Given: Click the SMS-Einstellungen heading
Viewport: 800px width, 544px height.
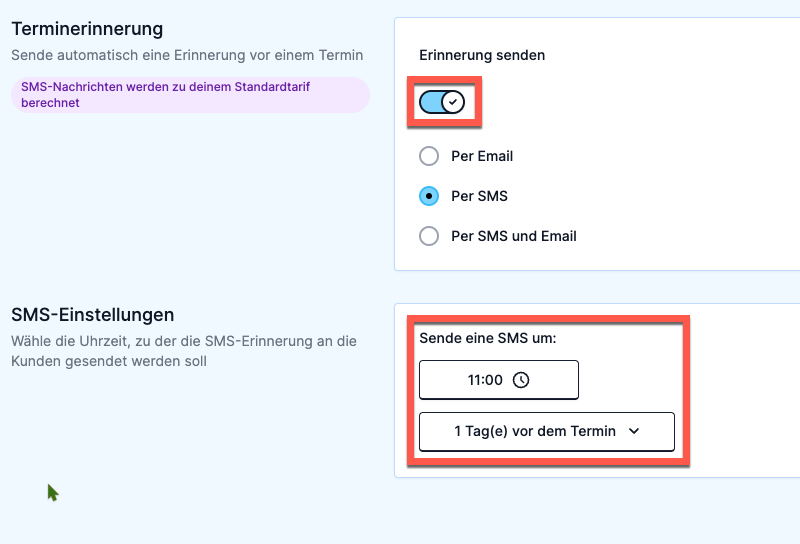Looking at the screenshot, I should (92, 315).
